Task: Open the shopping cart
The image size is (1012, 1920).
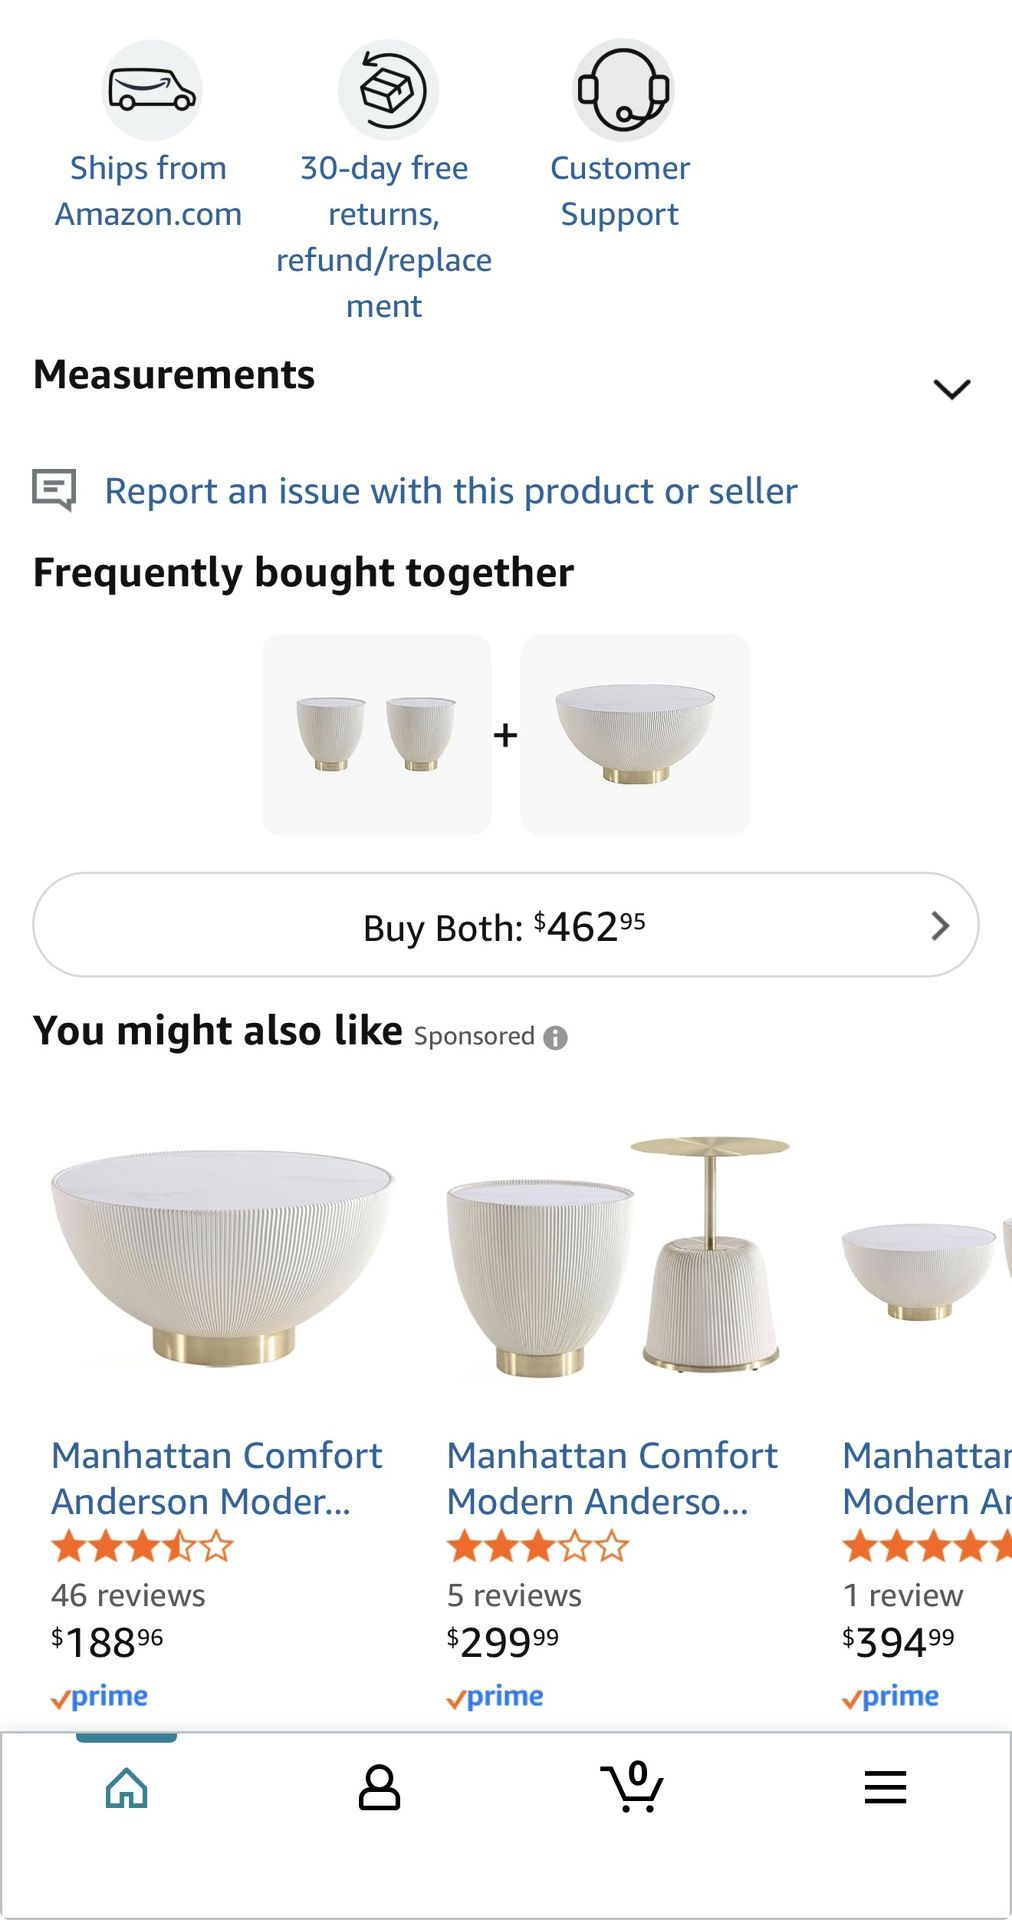Action: 632,1788
